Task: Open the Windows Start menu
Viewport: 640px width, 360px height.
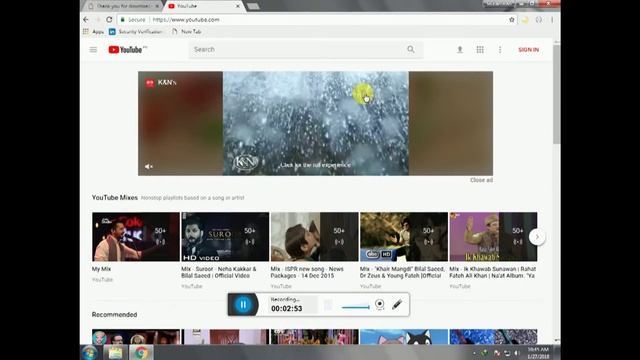Action: pos(89,352)
